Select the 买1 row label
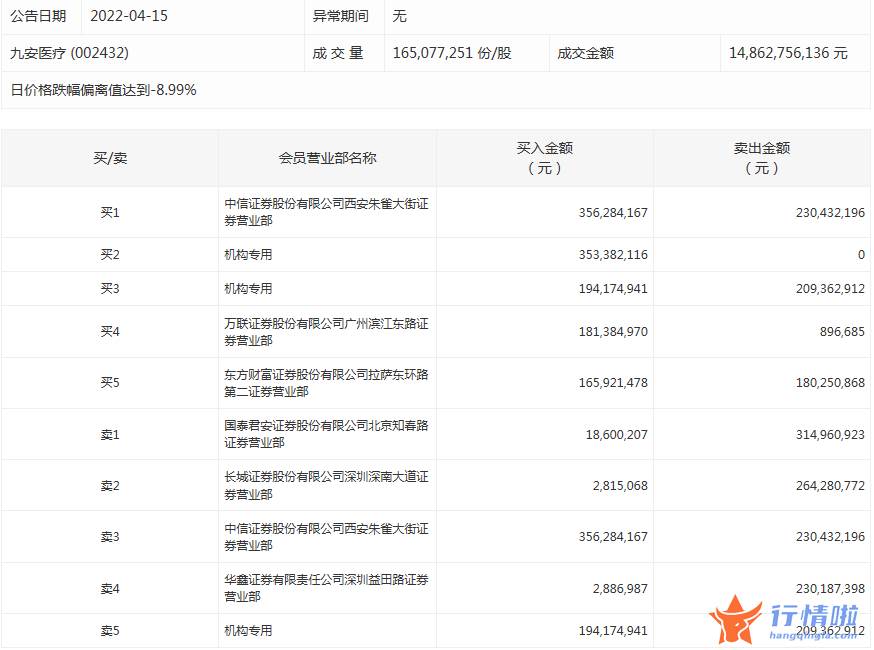874x650 pixels. (110, 212)
